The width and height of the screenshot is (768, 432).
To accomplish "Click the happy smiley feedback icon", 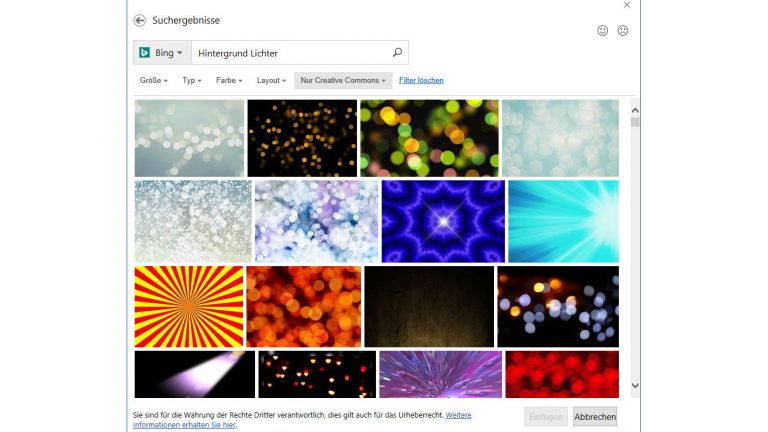I will (x=602, y=30).
